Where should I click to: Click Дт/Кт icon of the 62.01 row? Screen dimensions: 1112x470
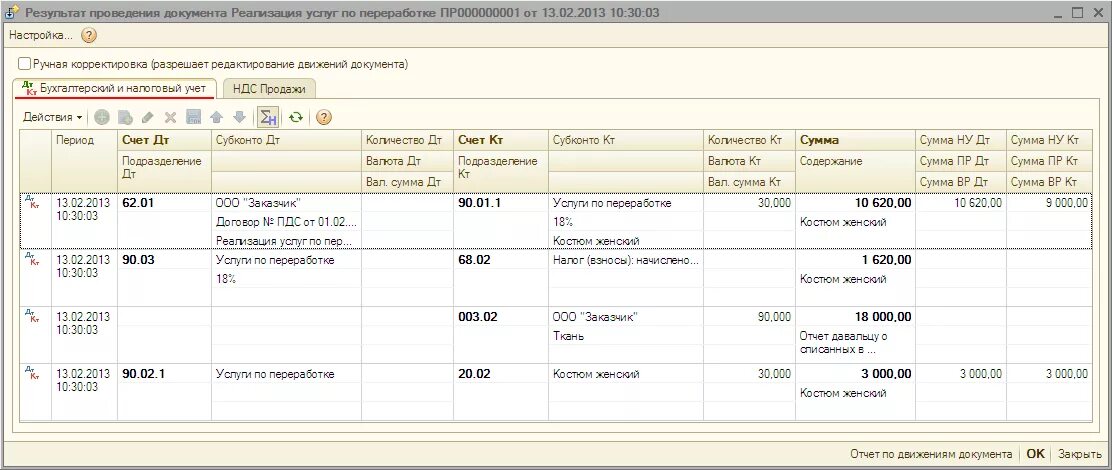click(31, 202)
